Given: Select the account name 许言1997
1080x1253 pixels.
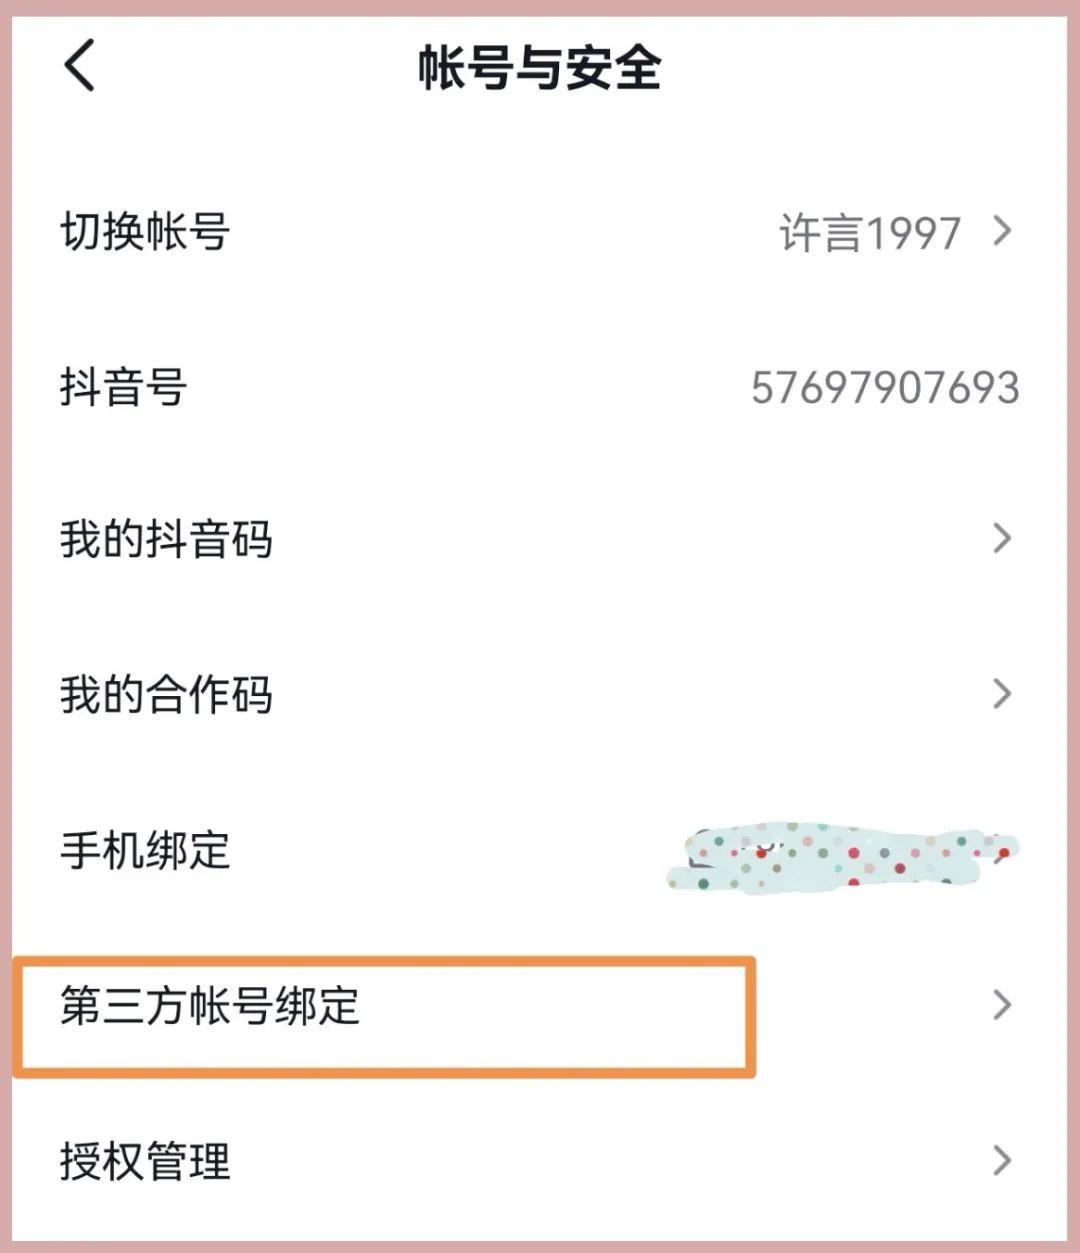Looking at the screenshot, I should 870,233.
